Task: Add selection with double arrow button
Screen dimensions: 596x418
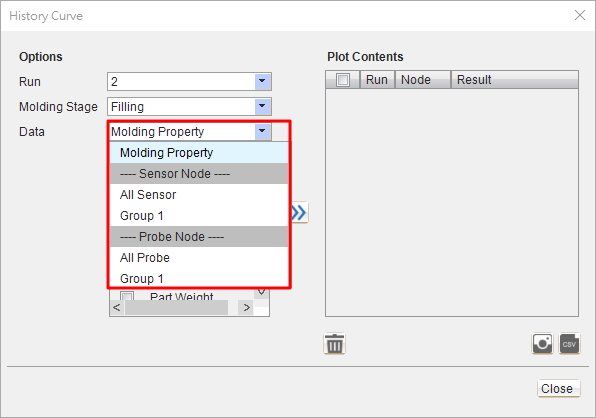Action: (x=300, y=212)
